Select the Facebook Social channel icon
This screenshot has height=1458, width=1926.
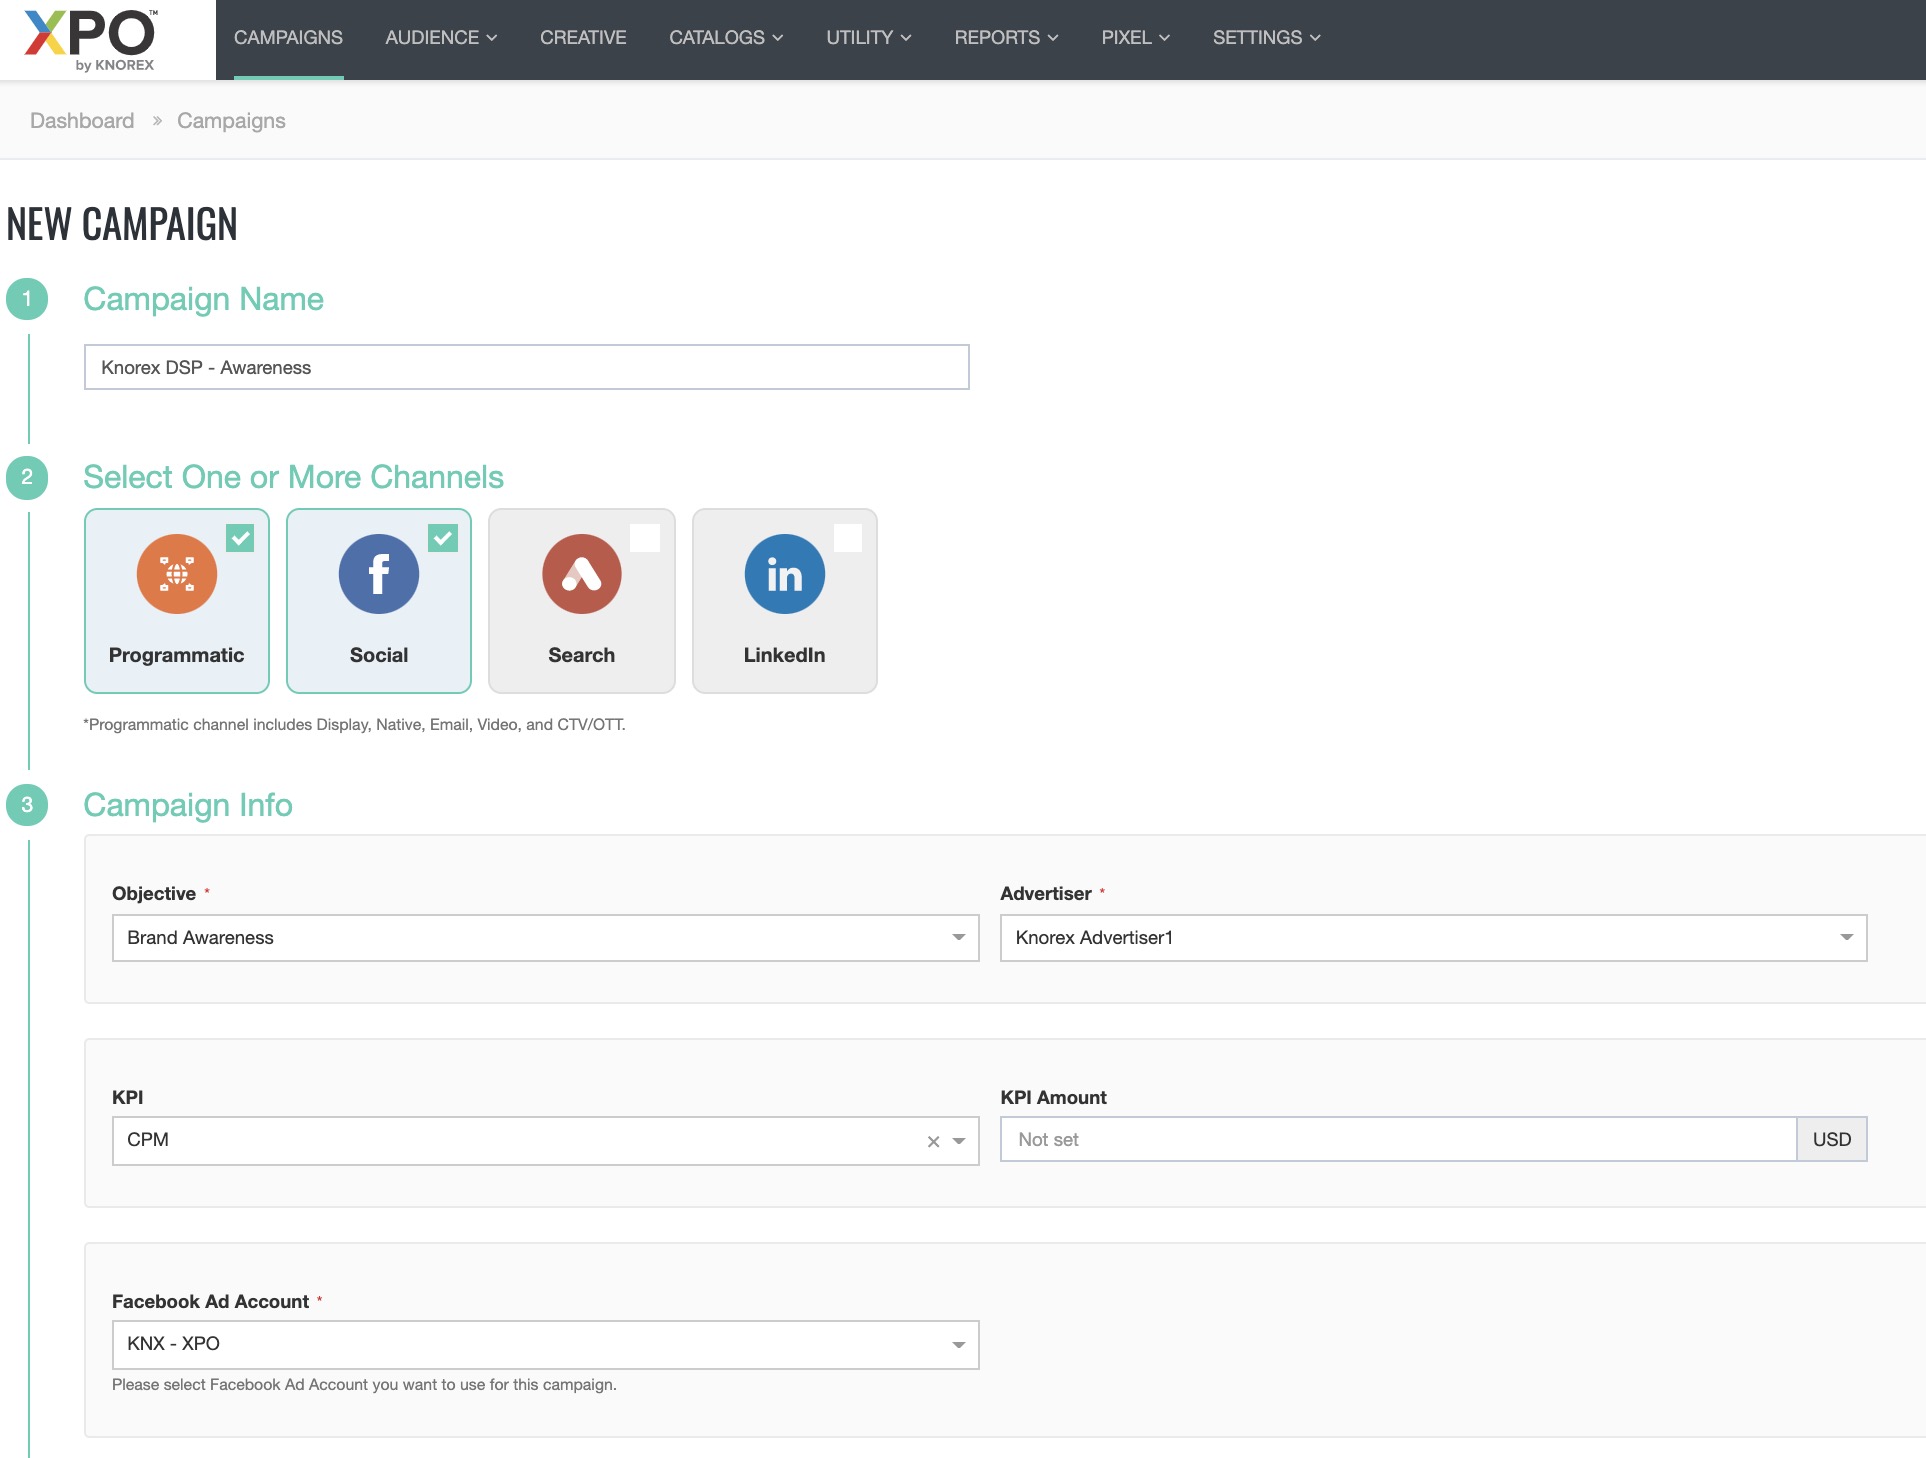(x=379, y=574)
